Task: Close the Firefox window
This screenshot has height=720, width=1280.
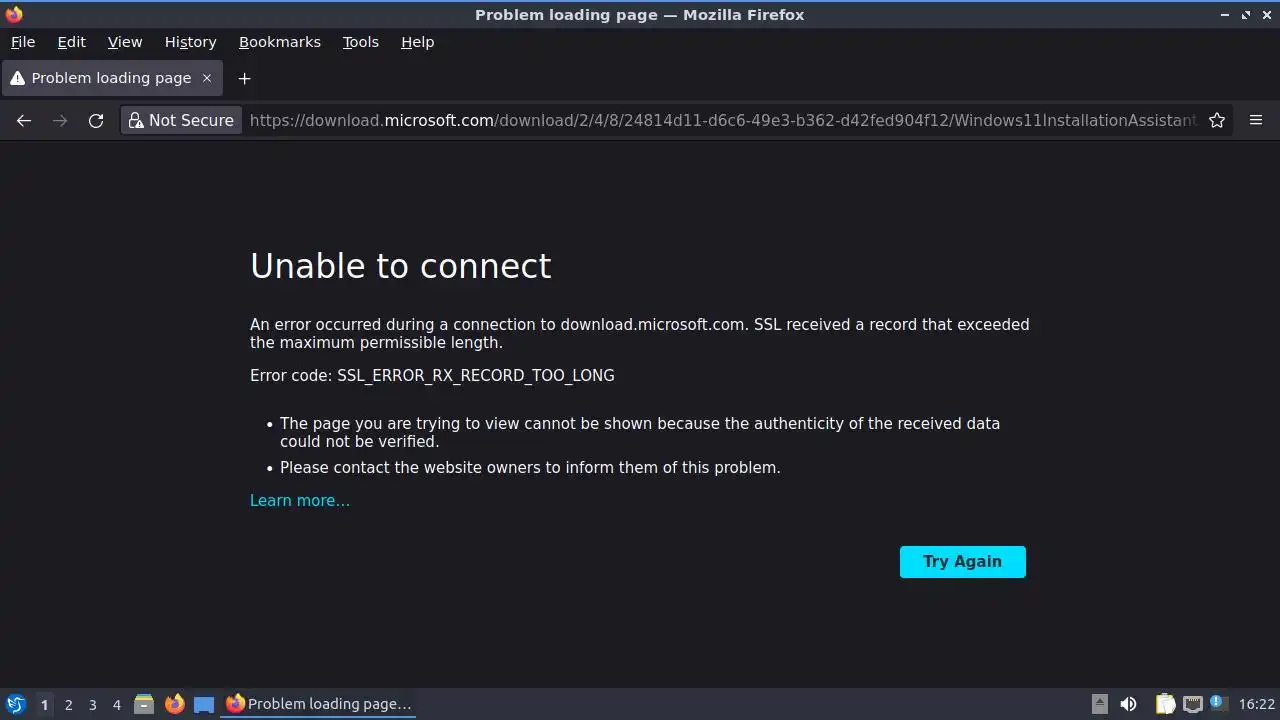Action: (x=1267, y=15)
